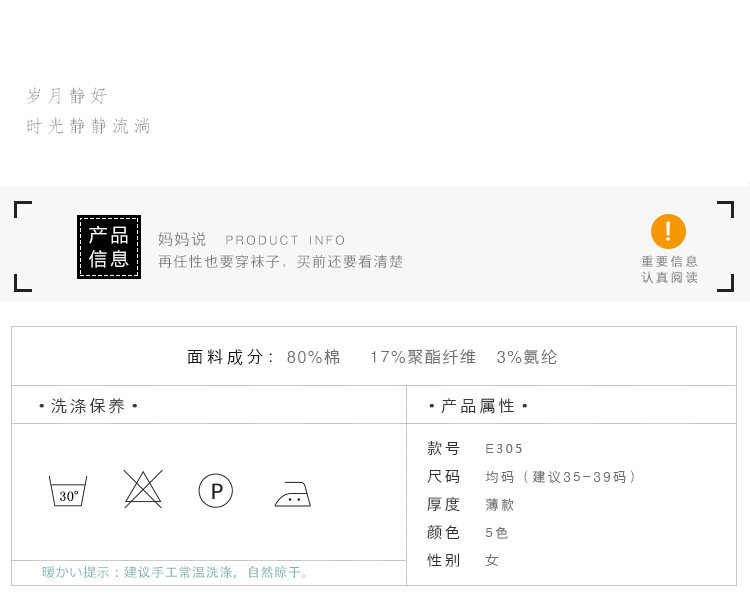Click the 认真阅读 text
This screenshot has width=750, height=603.
click(669, 277)
